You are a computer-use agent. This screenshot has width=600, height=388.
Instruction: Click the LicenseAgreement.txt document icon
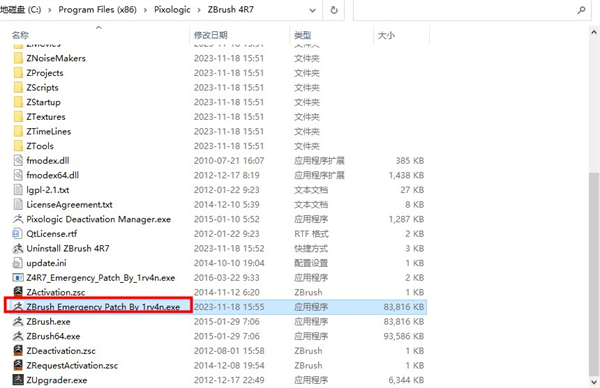(x=18, y=204)
